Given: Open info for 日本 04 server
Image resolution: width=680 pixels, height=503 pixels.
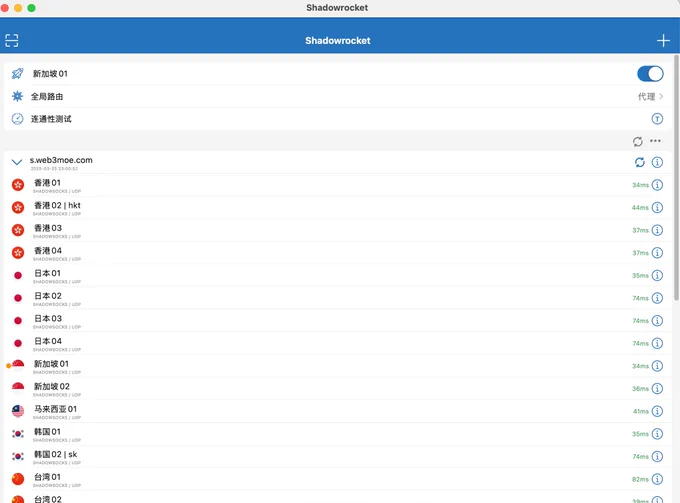Looking at the screenshot, I should tap(657, 343).
